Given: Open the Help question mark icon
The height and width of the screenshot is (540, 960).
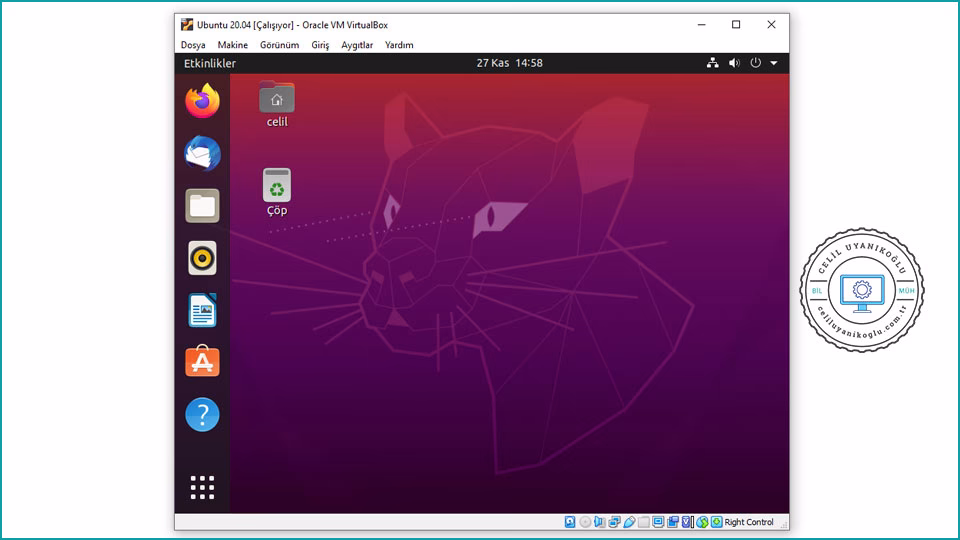Looking at the screenshot, I should pyautogui.click(x=203, y=414).
